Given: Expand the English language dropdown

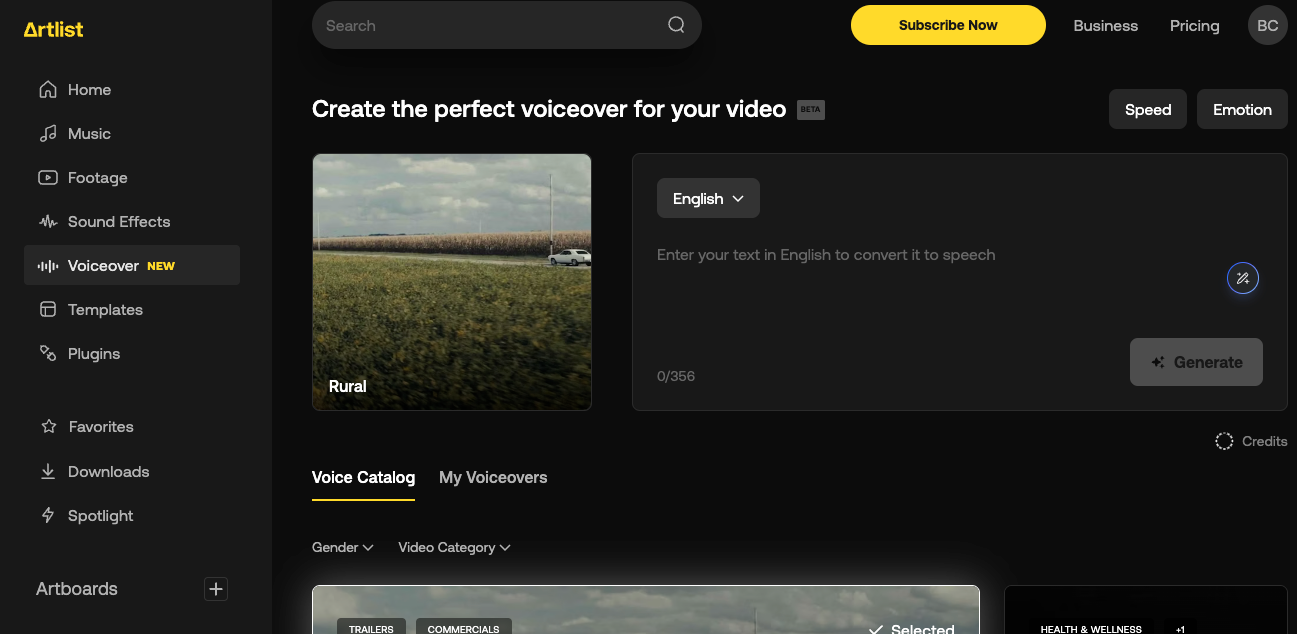Looking at the screenshot, I should pos(708,199).
